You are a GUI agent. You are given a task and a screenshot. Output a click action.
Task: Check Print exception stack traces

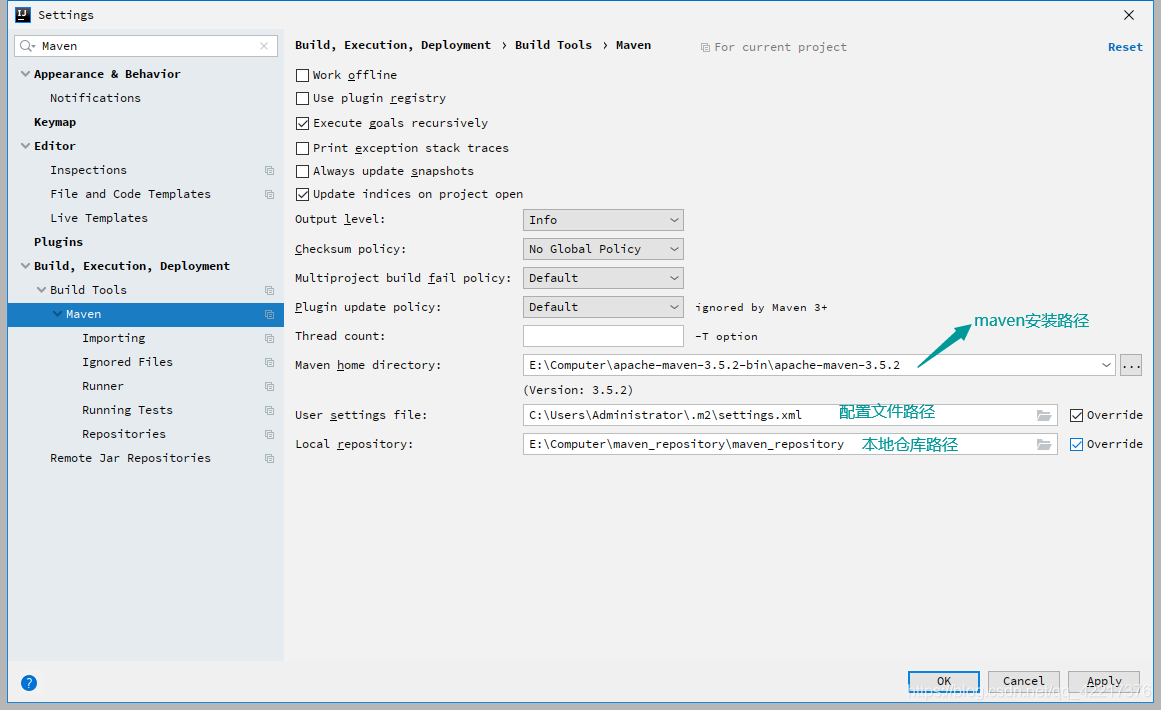click(302, 148)
